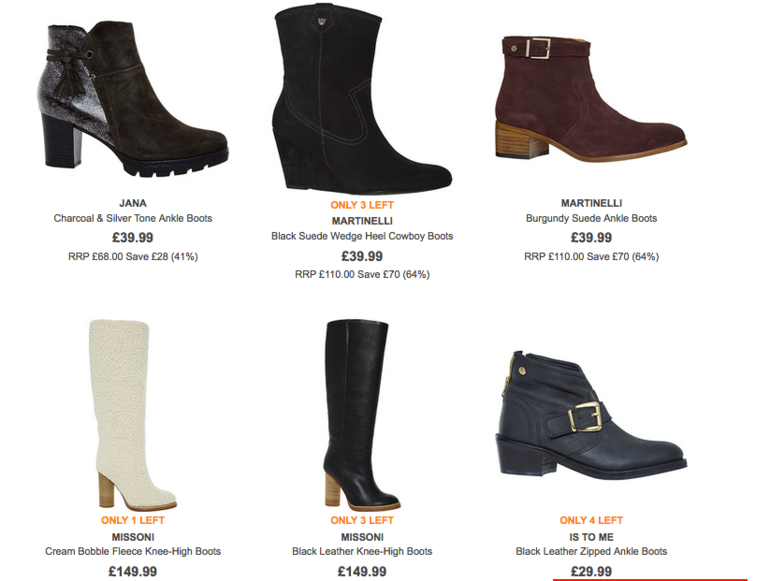This screenshot has height=581, width=770.
Task: Open 'Black Leather Zipped Ankle Boots' link
Action: click(591, 551)
